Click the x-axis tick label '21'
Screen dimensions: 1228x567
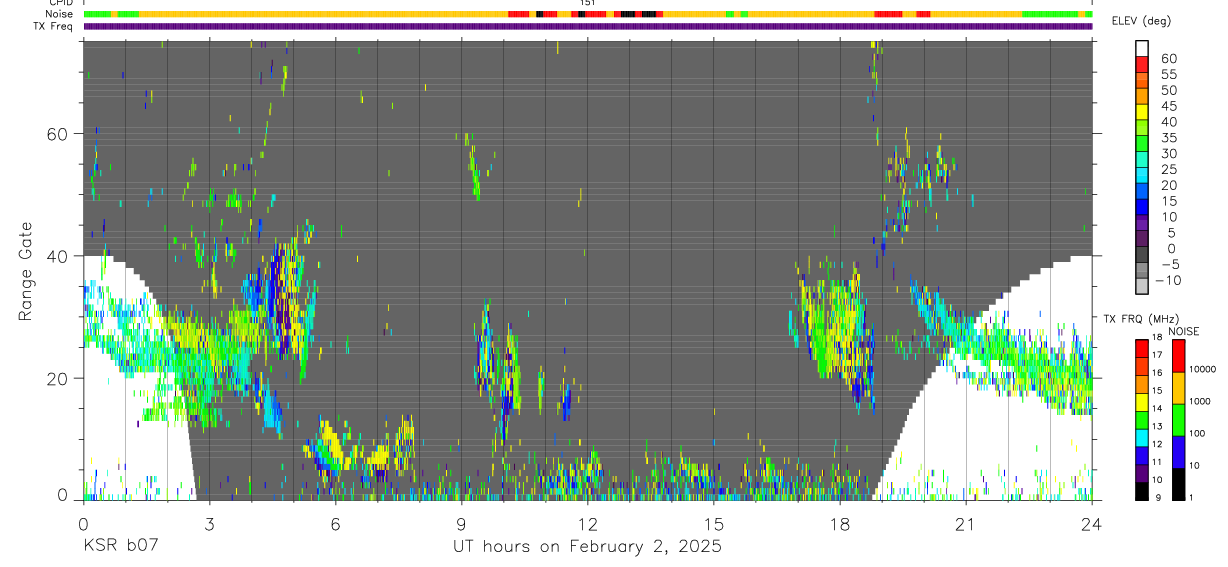(965, 523)
